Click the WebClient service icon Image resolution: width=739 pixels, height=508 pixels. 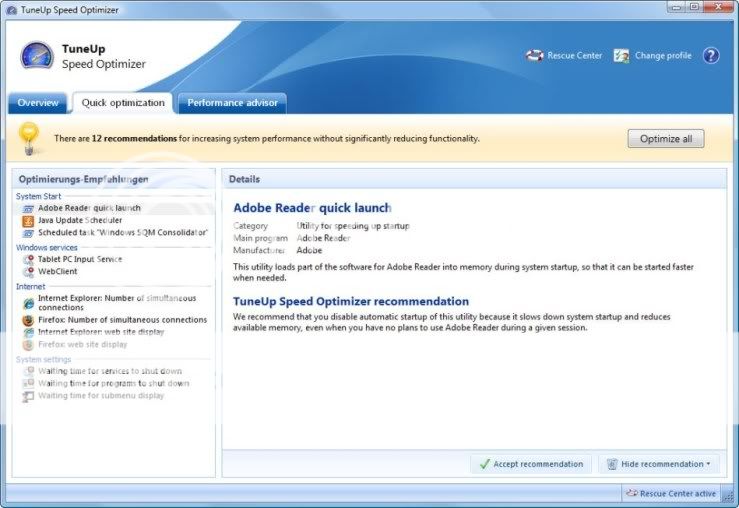(x=28, y=271)
